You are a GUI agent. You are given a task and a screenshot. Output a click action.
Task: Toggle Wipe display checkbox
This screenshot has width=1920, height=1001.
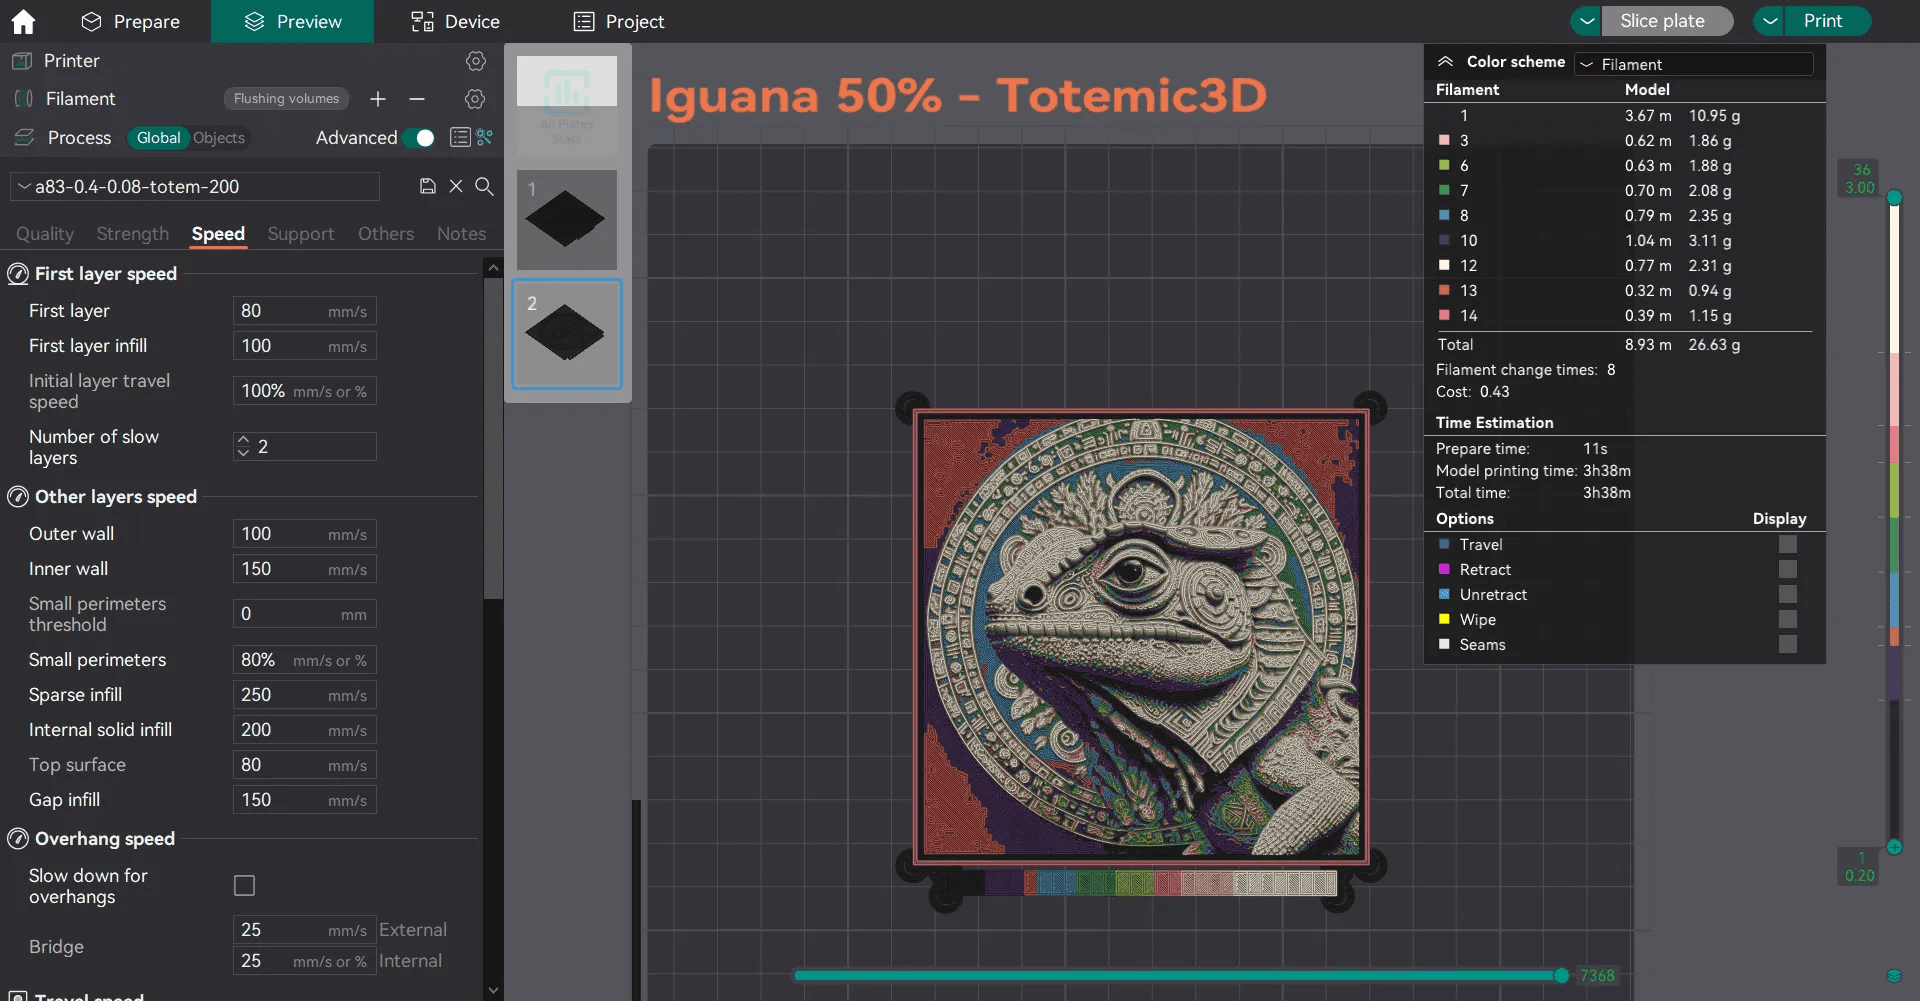pos(1788,620)
